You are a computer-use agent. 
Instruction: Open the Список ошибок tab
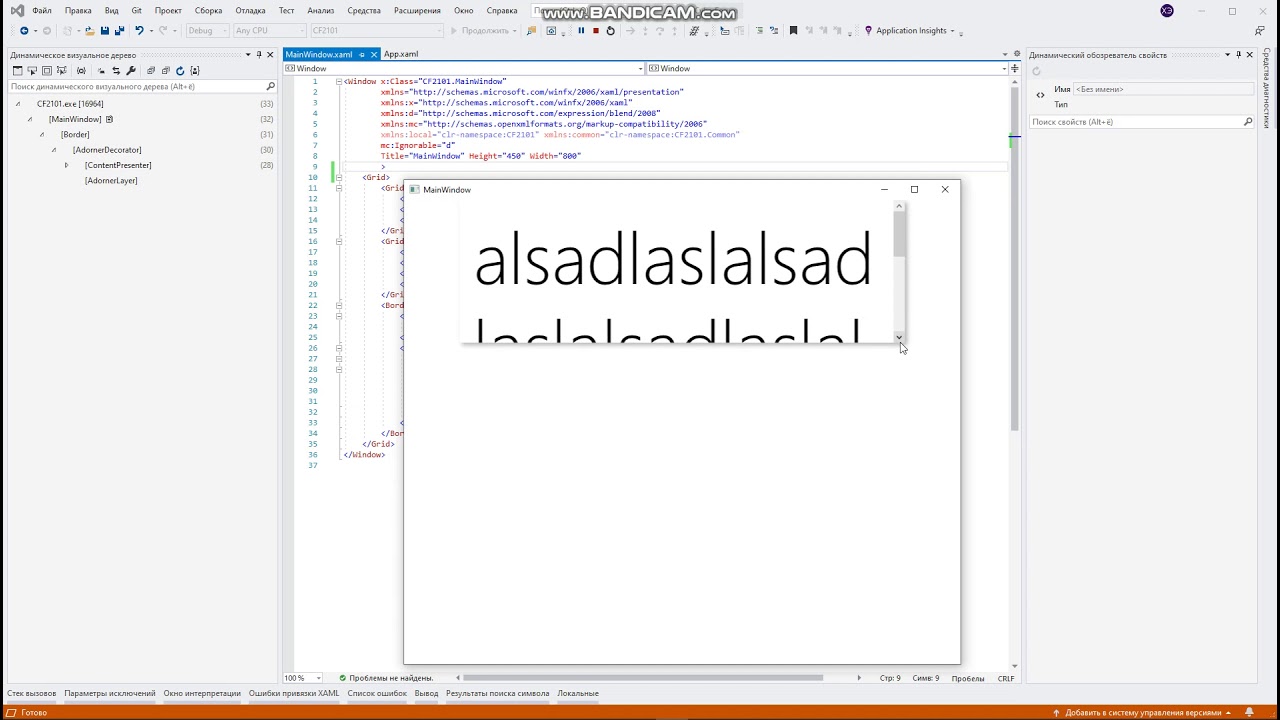pos(377,693)
